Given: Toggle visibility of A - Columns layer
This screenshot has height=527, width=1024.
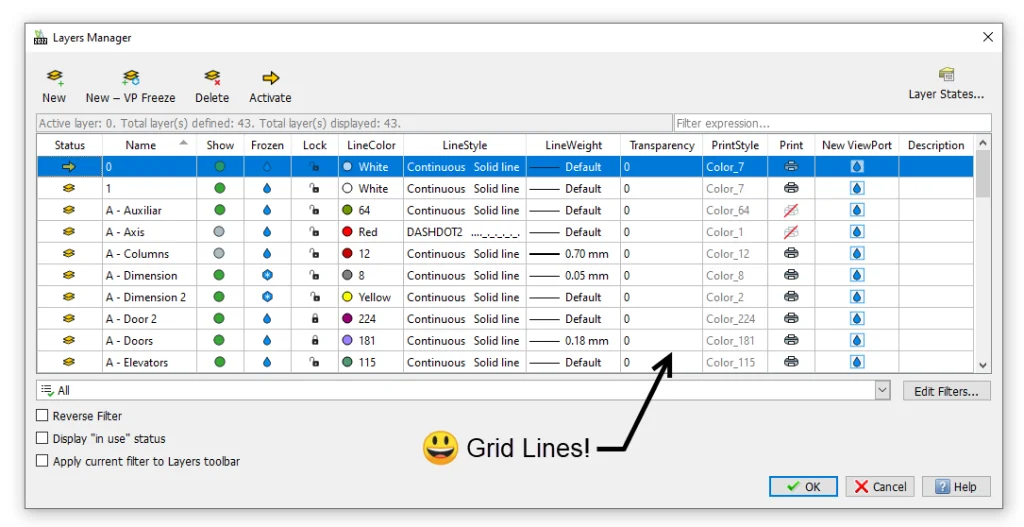Looking at the screenshot, I should [x=220, y=254].
